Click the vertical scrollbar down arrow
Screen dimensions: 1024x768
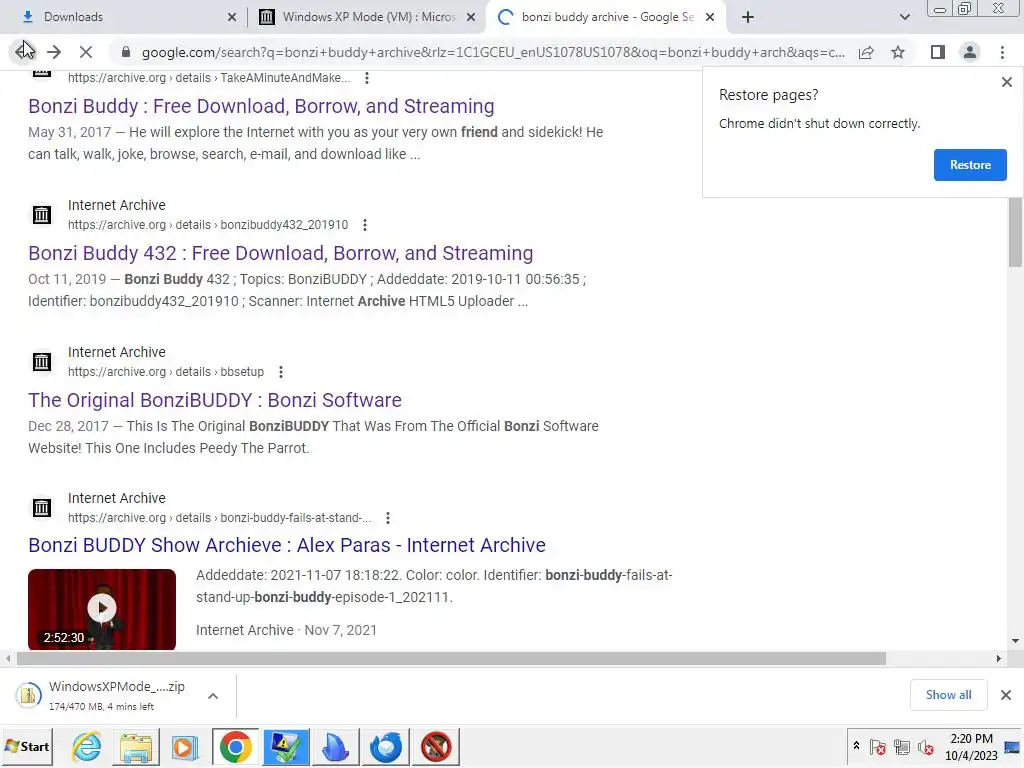[1015, 641]
